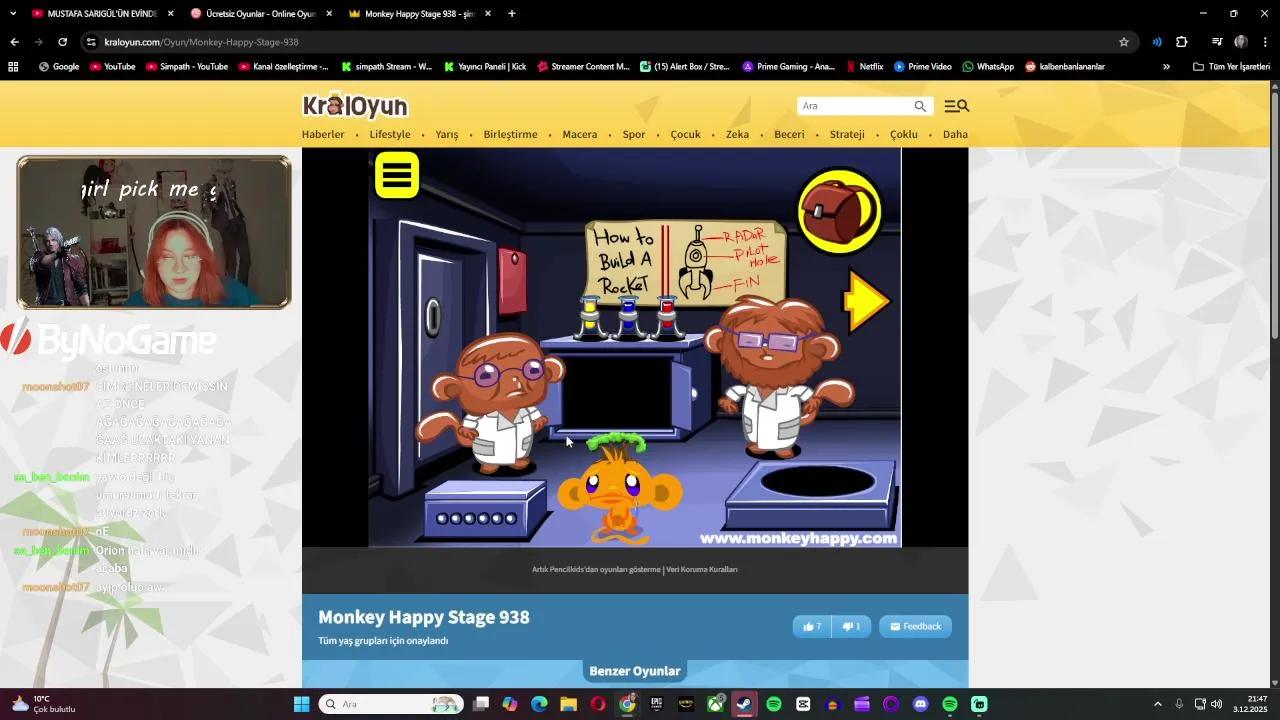Click the thumbs up like button

point(812,626)
